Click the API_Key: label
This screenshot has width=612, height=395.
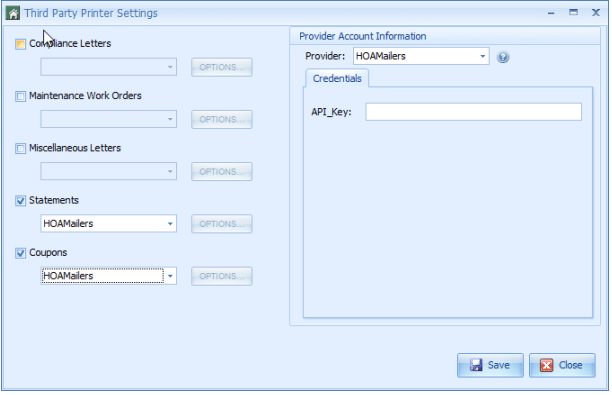coord(331,112)
